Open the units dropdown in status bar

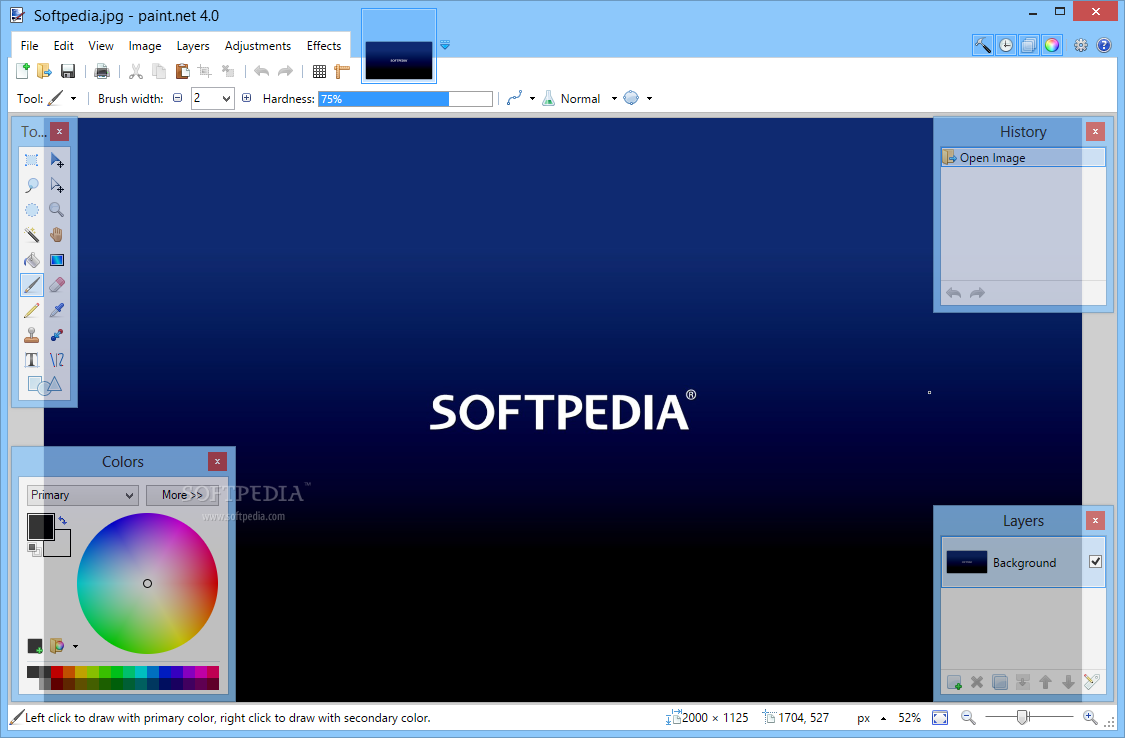point(883,718)
